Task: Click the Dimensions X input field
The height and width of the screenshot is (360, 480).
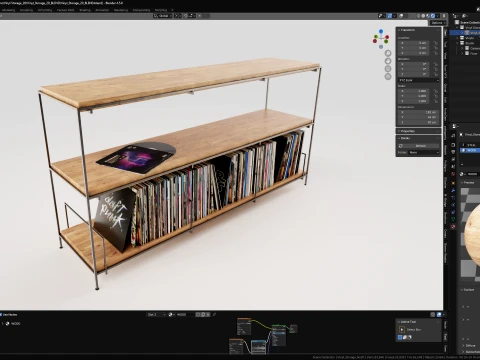Action: [x=418, y=112]
